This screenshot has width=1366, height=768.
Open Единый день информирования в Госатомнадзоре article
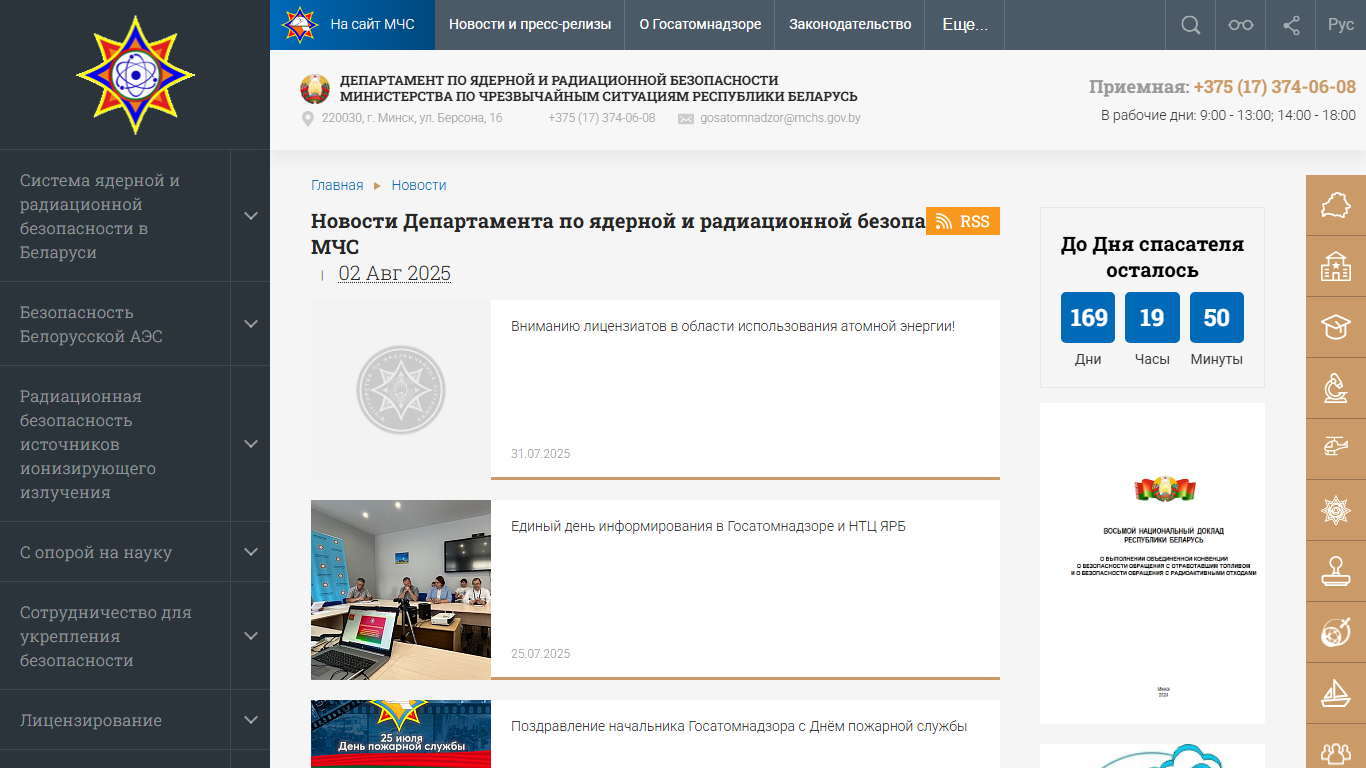(x=708, y=526)
